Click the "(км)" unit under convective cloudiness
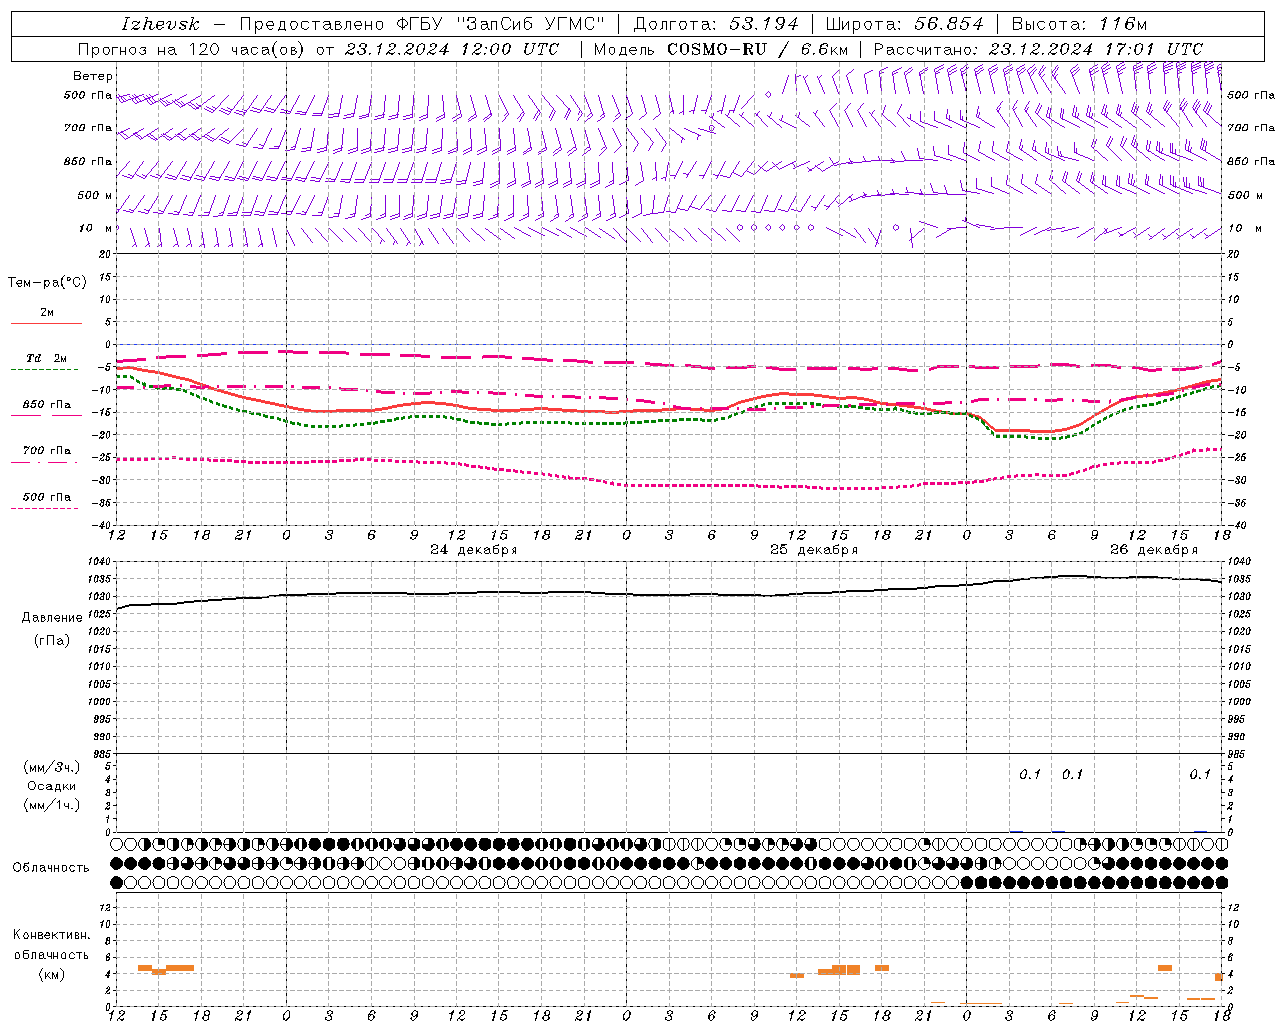1280x1024 pixels. pos(52,974)
